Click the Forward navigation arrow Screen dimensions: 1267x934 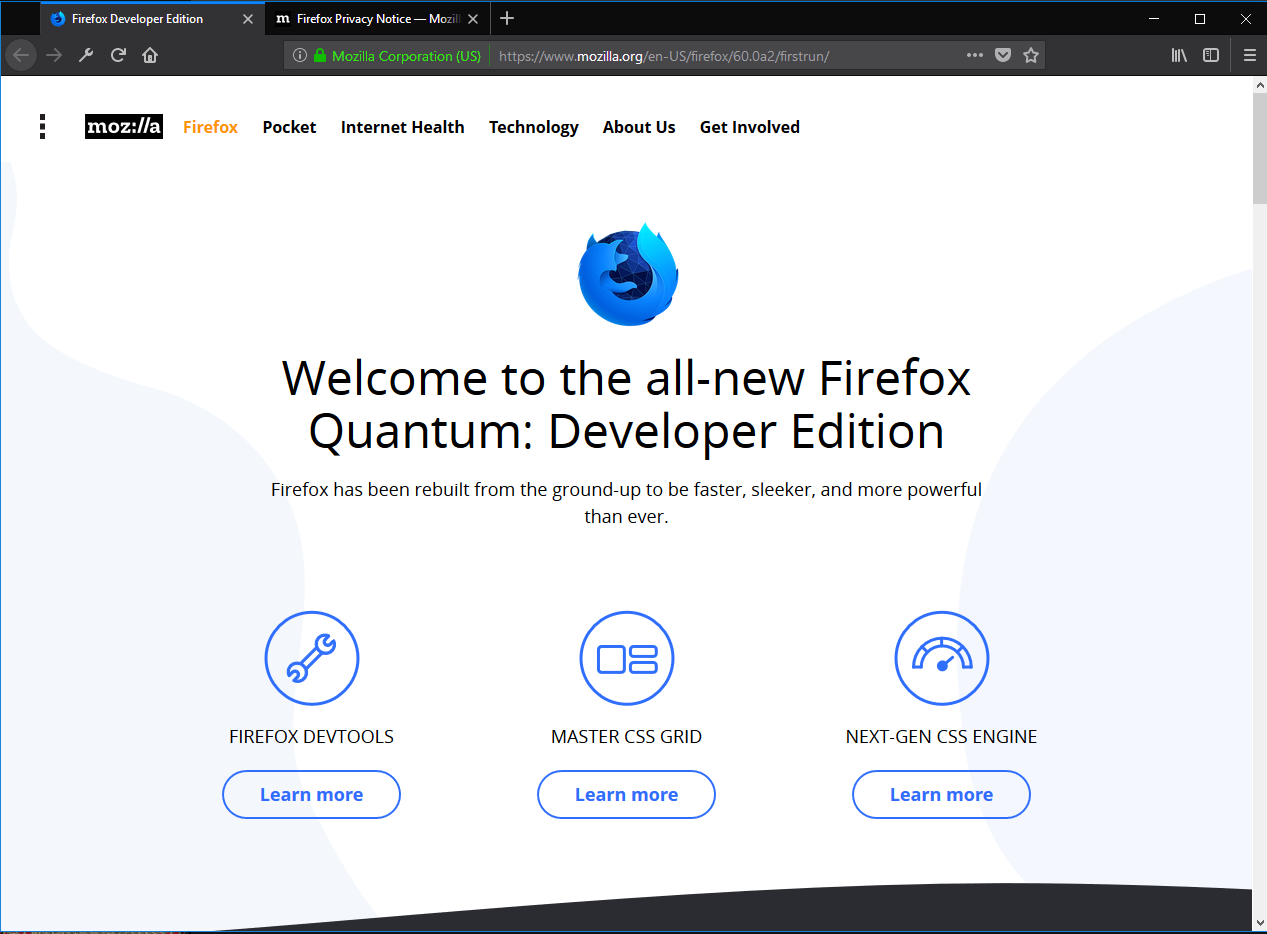click(x=53, y=55)
